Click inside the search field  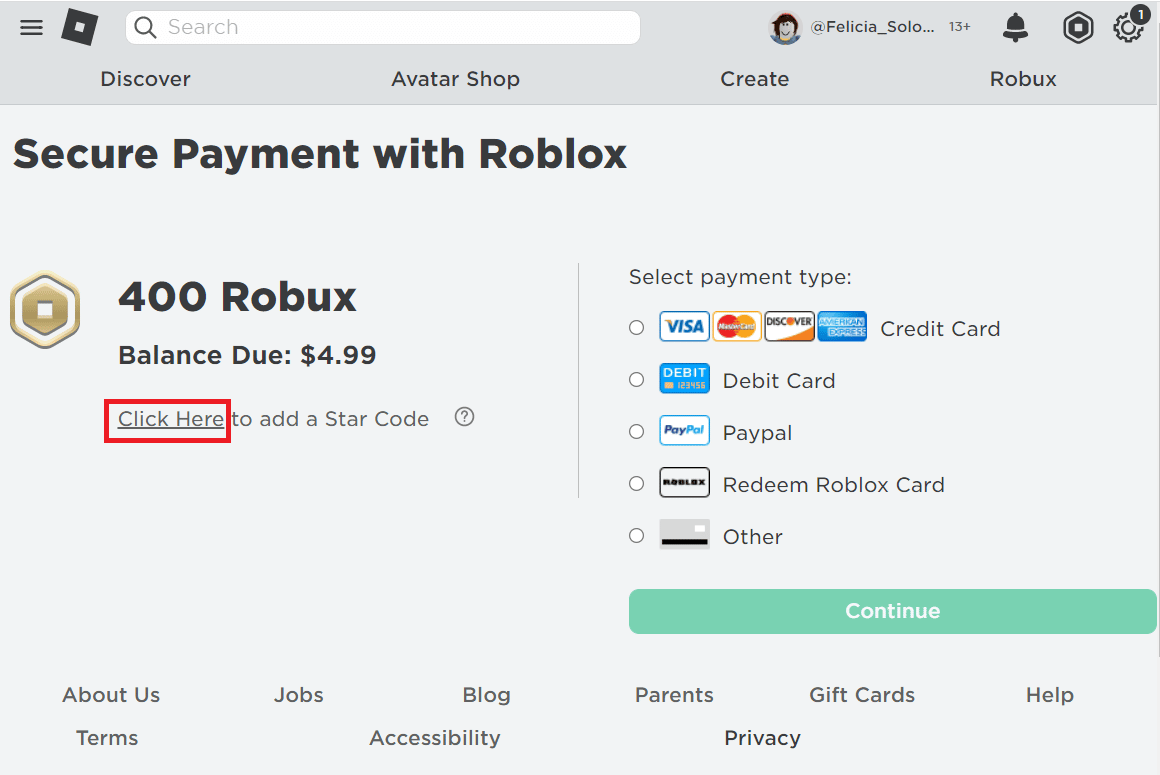(x=383, y=27)
